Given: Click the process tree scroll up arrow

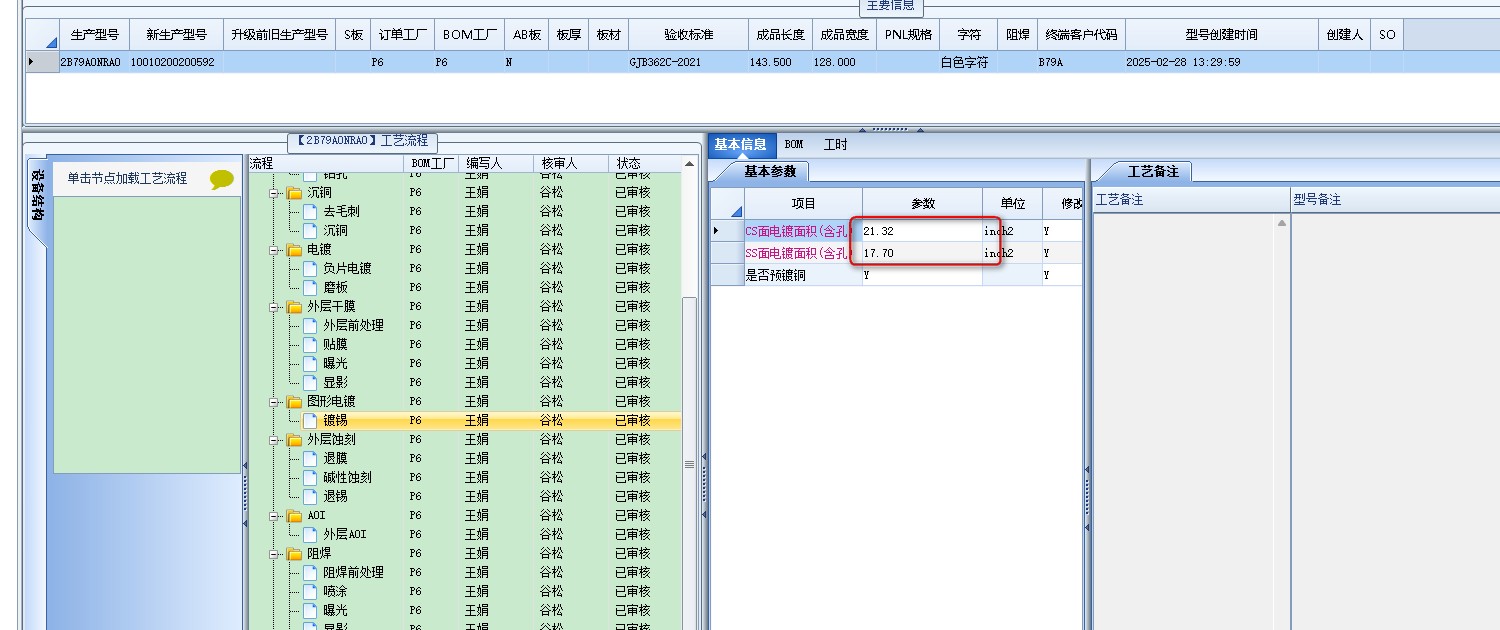Looking at the screenshot, I should (689, 164).
